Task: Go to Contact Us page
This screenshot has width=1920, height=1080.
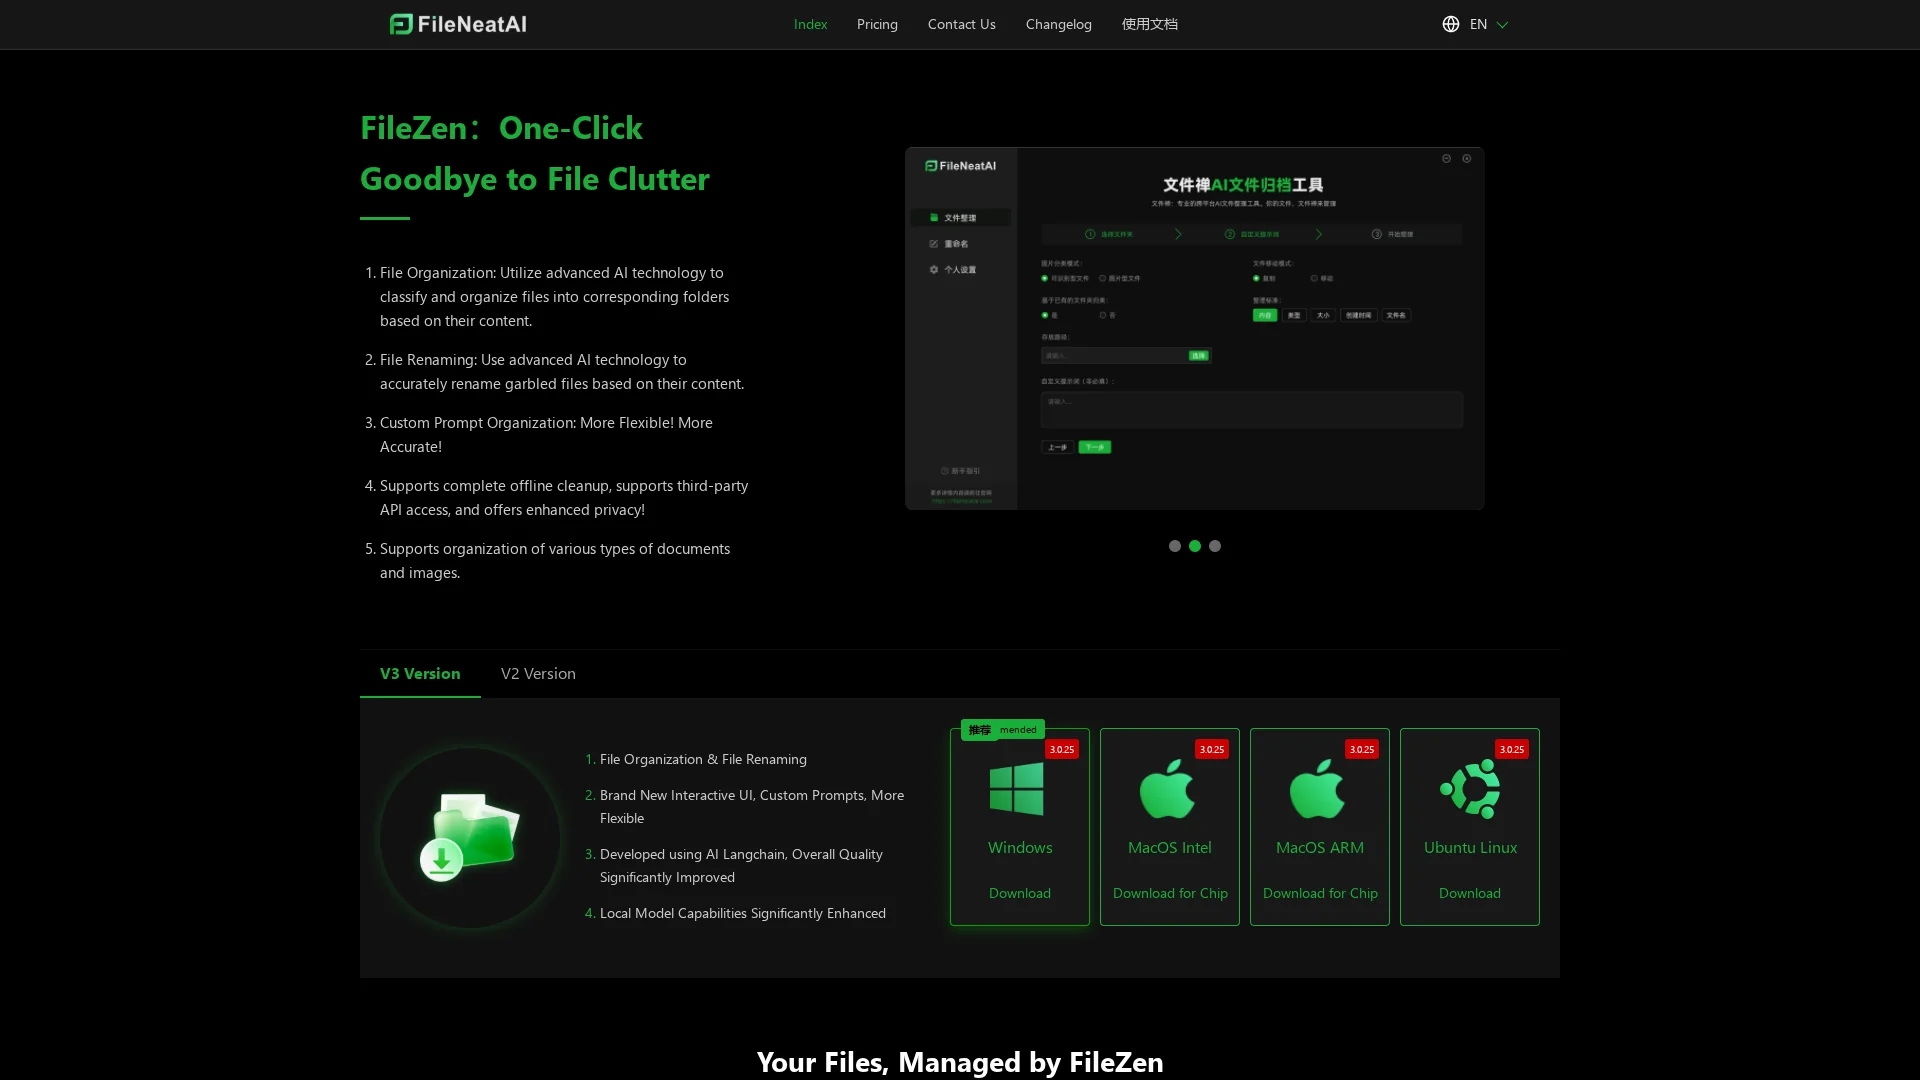Action: (961, 24)
